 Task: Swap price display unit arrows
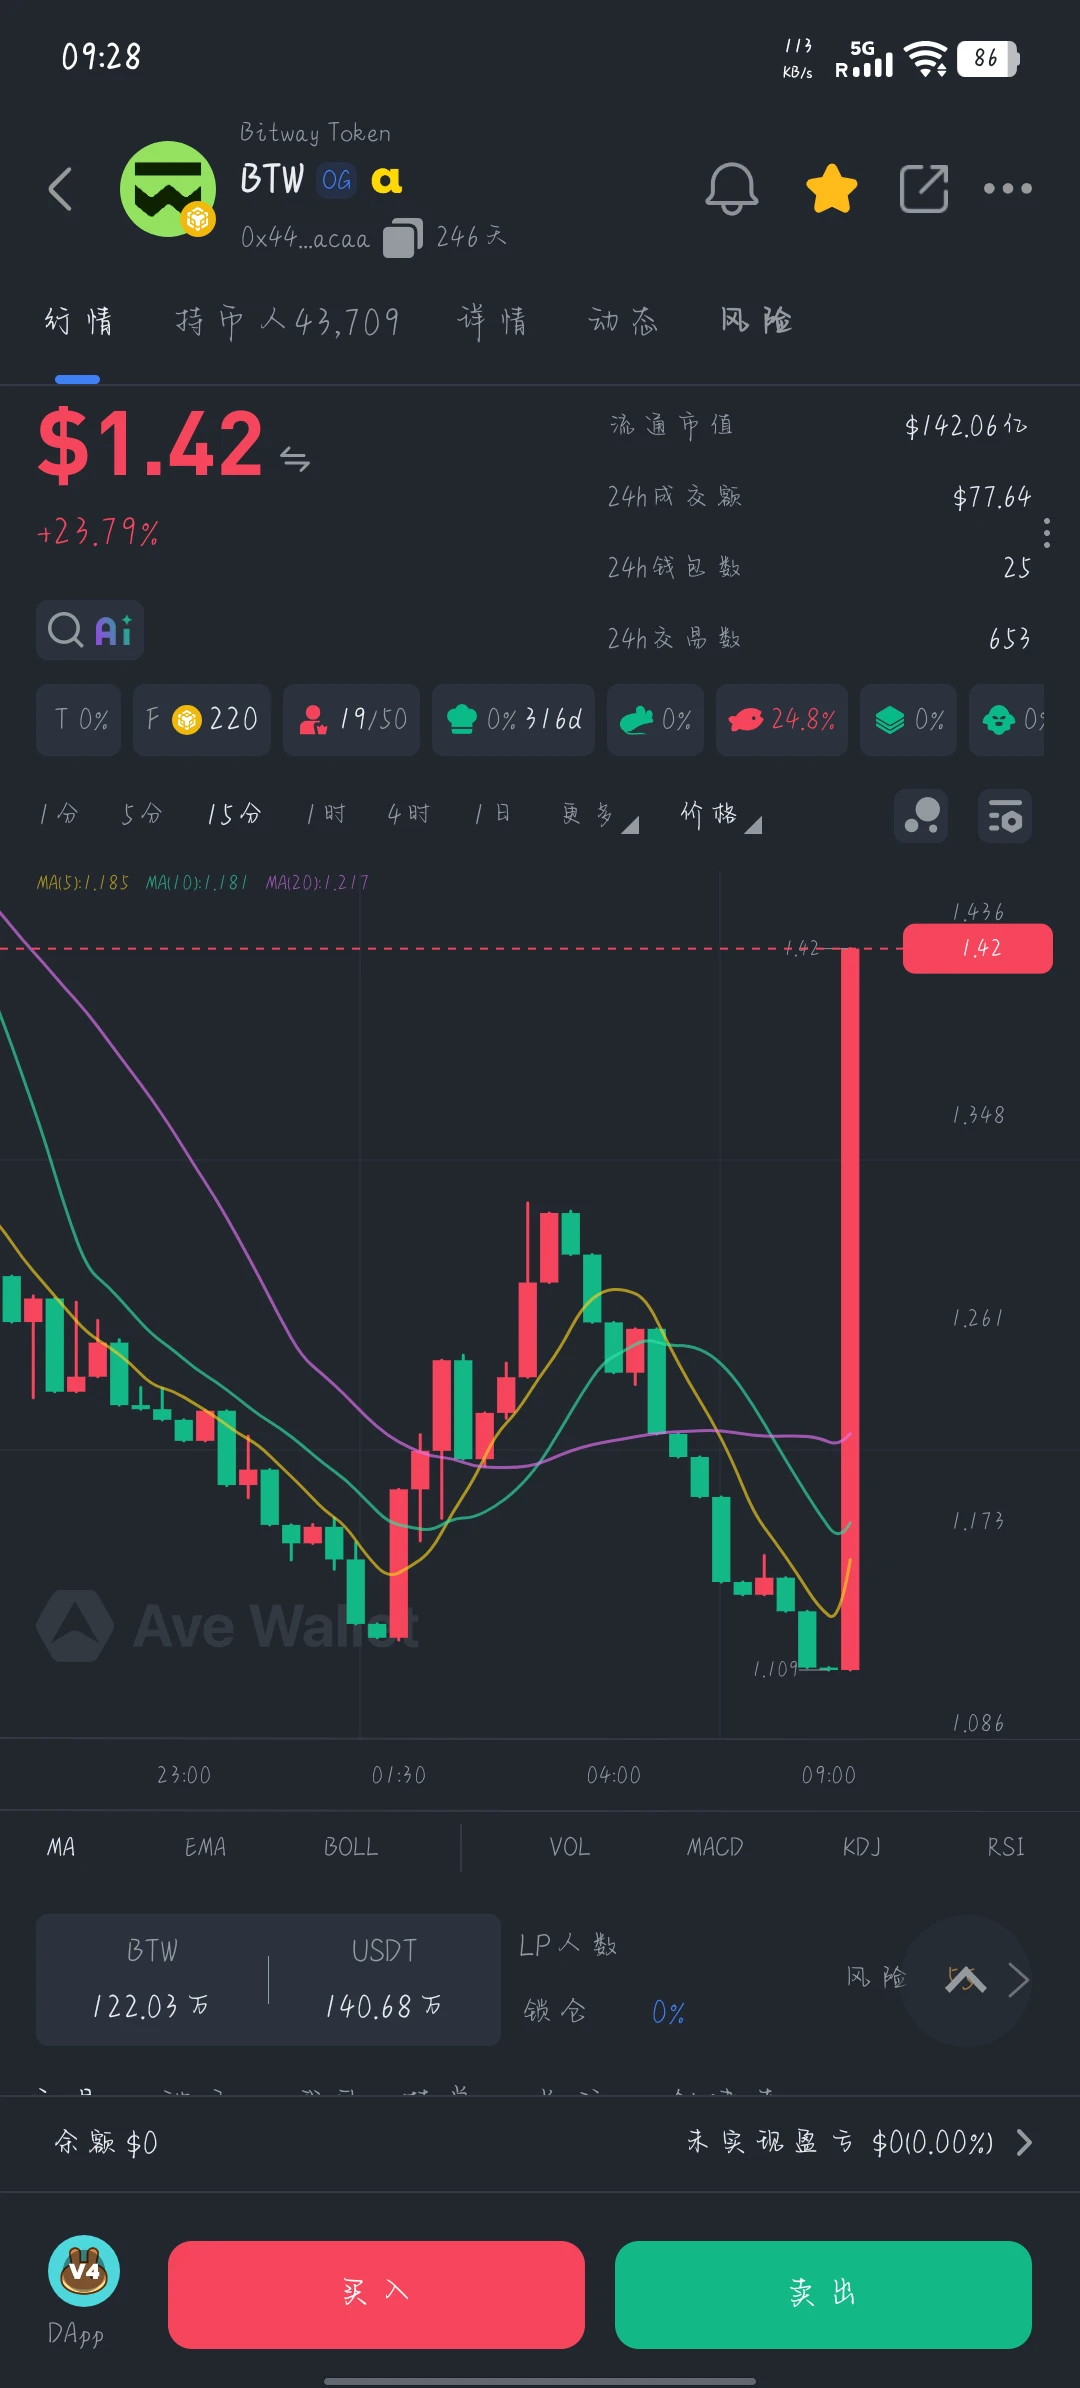point(295,459)
